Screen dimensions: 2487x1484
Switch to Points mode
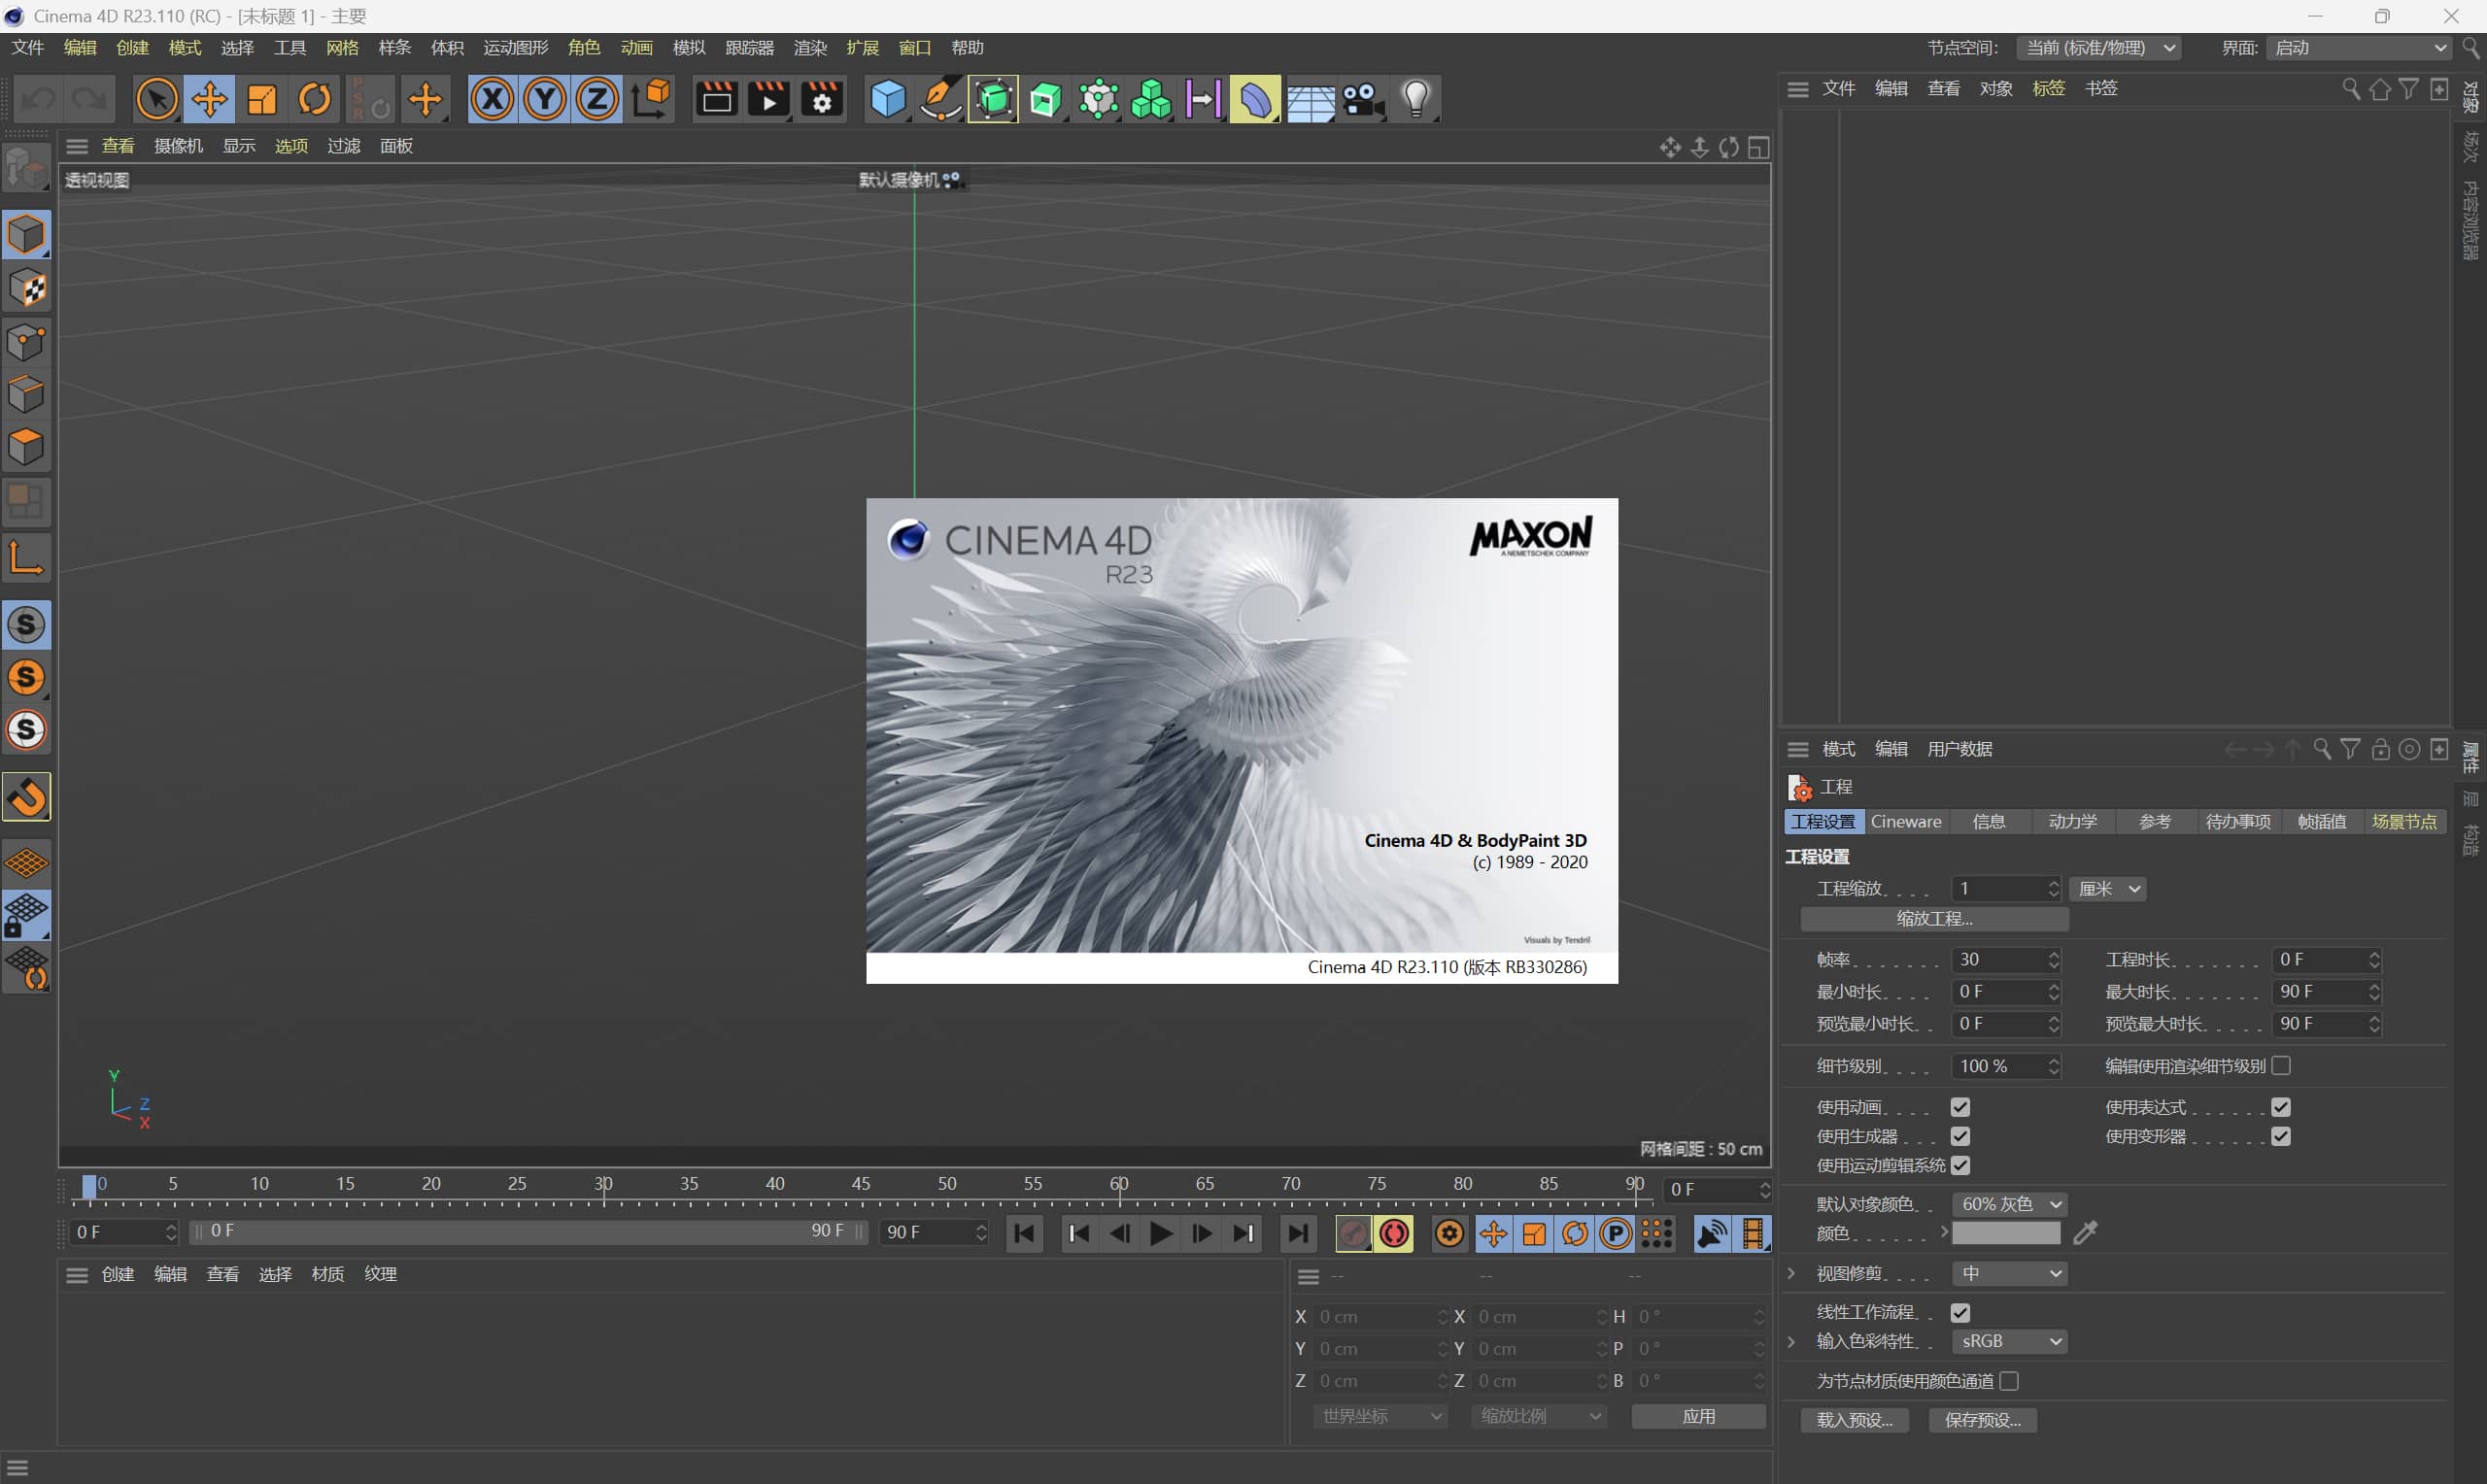[27, 341]
